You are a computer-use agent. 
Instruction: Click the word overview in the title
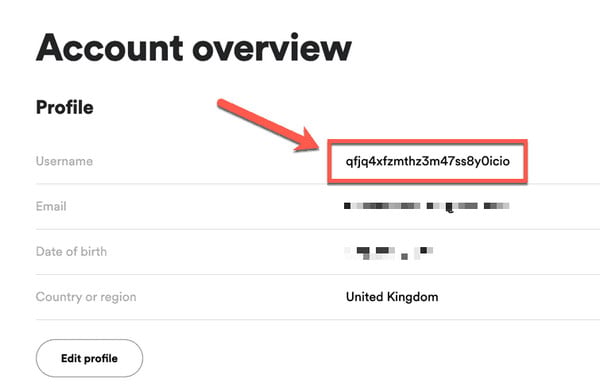(272, 48)
